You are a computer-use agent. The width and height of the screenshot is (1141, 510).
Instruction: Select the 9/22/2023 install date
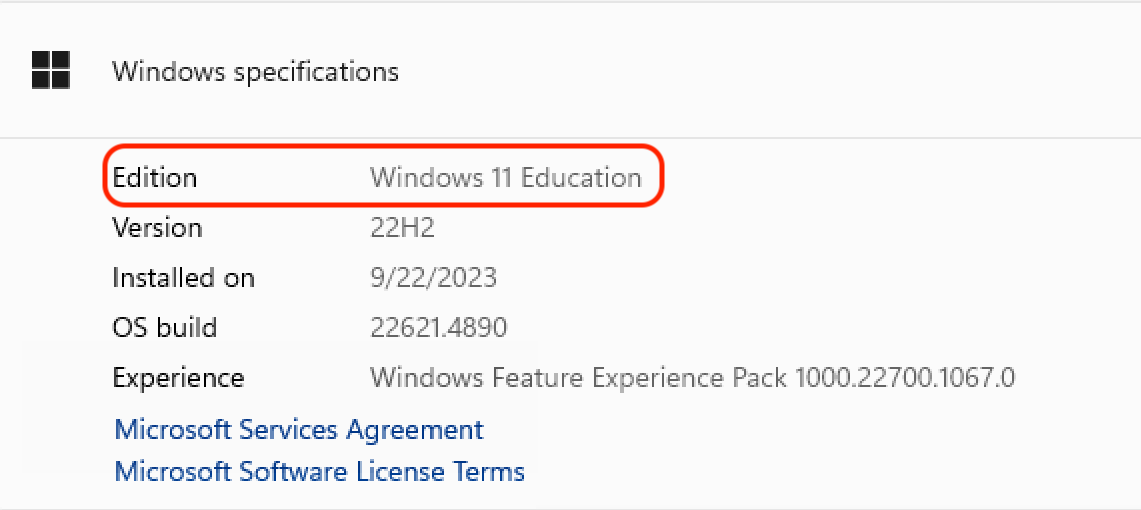pyautogui.click(x=433, y=278)
